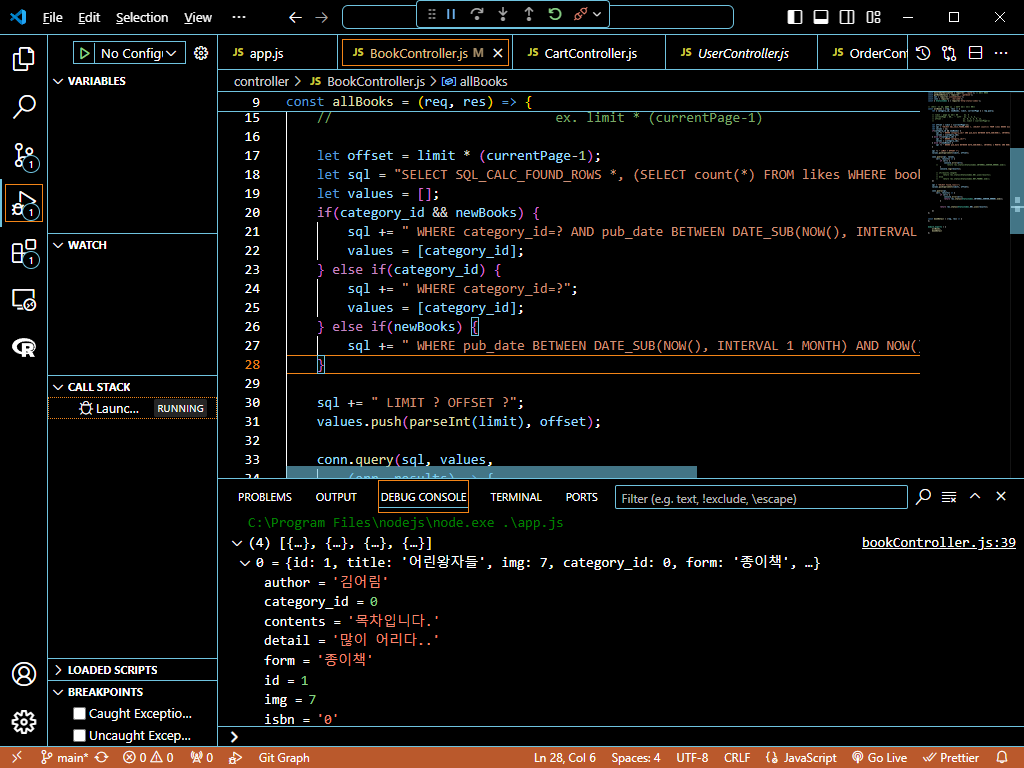Open the R extension view
The height and width of the screenshot is (768, 1024).
(x=24, y=347)
